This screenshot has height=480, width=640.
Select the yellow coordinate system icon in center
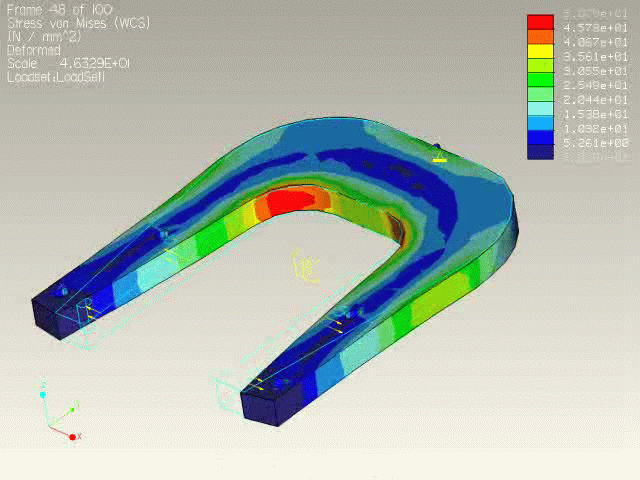pos(304,266)
